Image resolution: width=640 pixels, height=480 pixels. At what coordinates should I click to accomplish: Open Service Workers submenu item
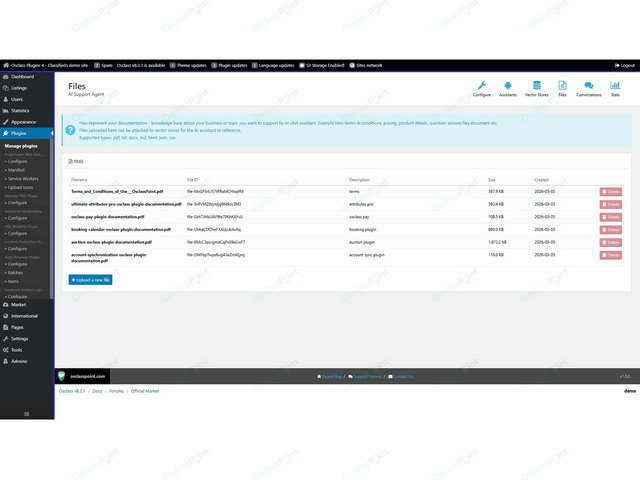click(x=22, y=179)
